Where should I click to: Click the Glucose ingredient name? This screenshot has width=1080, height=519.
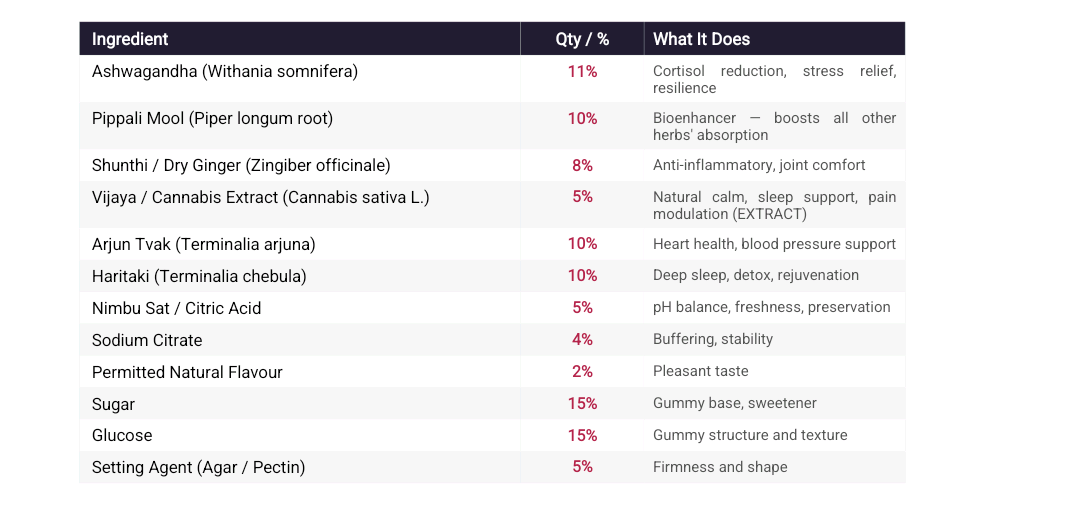pos(122,436)
